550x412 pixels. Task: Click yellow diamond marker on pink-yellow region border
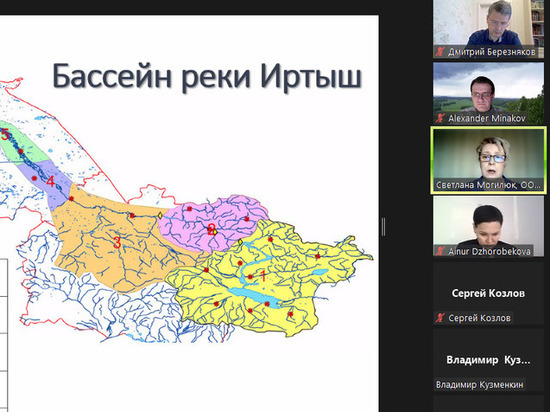click(x=240, y=242)
